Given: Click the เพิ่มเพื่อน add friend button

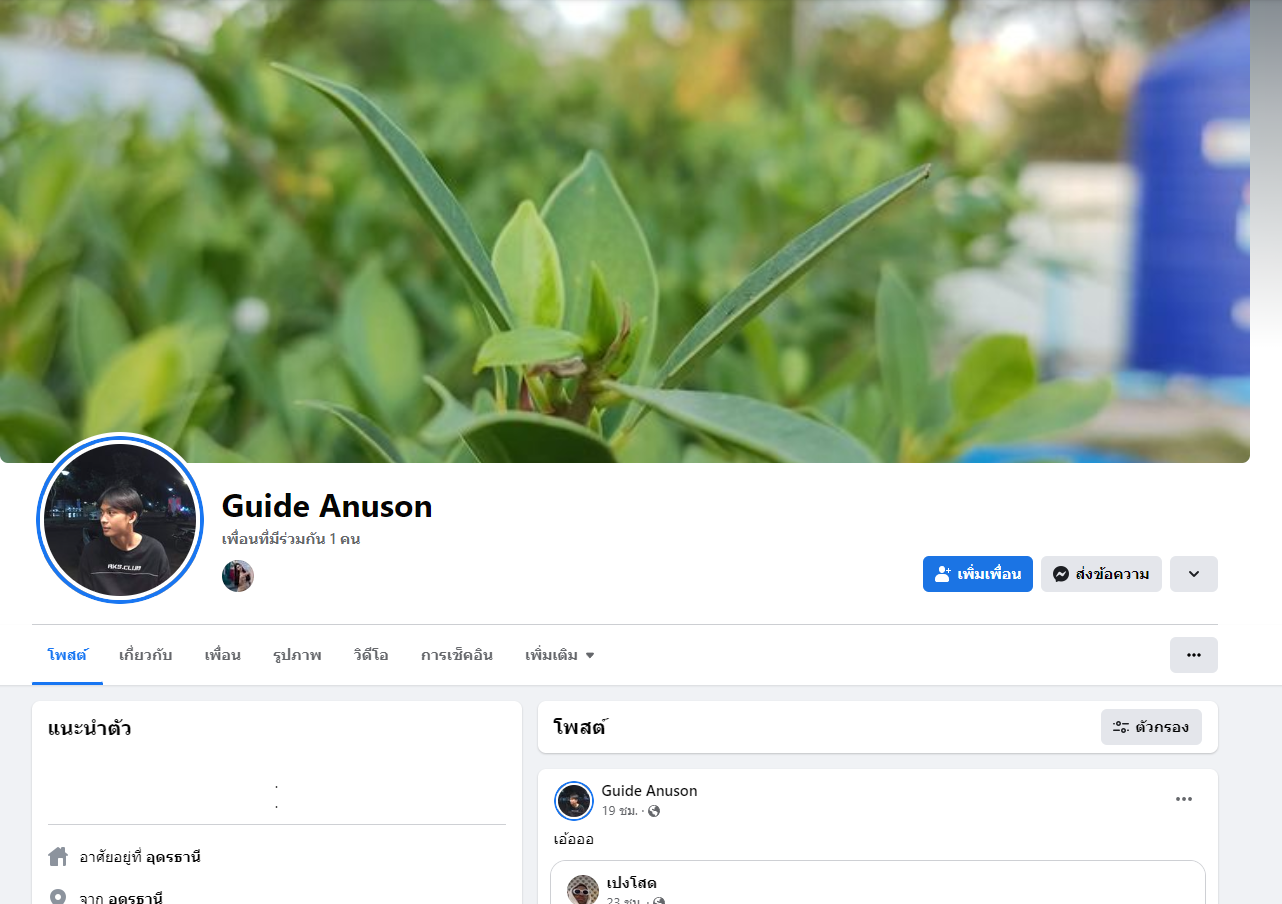Looking at the screenshot, I should tap(977, 574).
